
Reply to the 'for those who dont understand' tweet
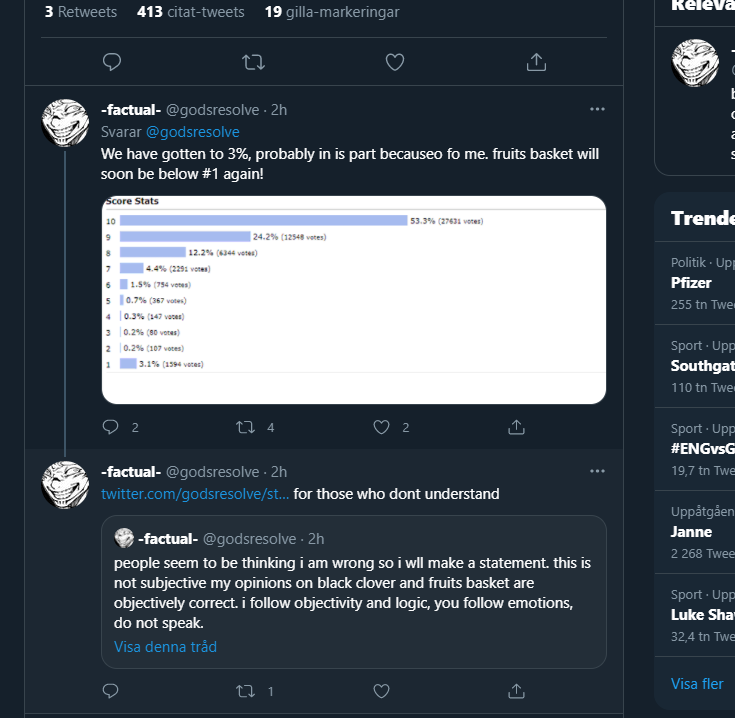[111, 691]
